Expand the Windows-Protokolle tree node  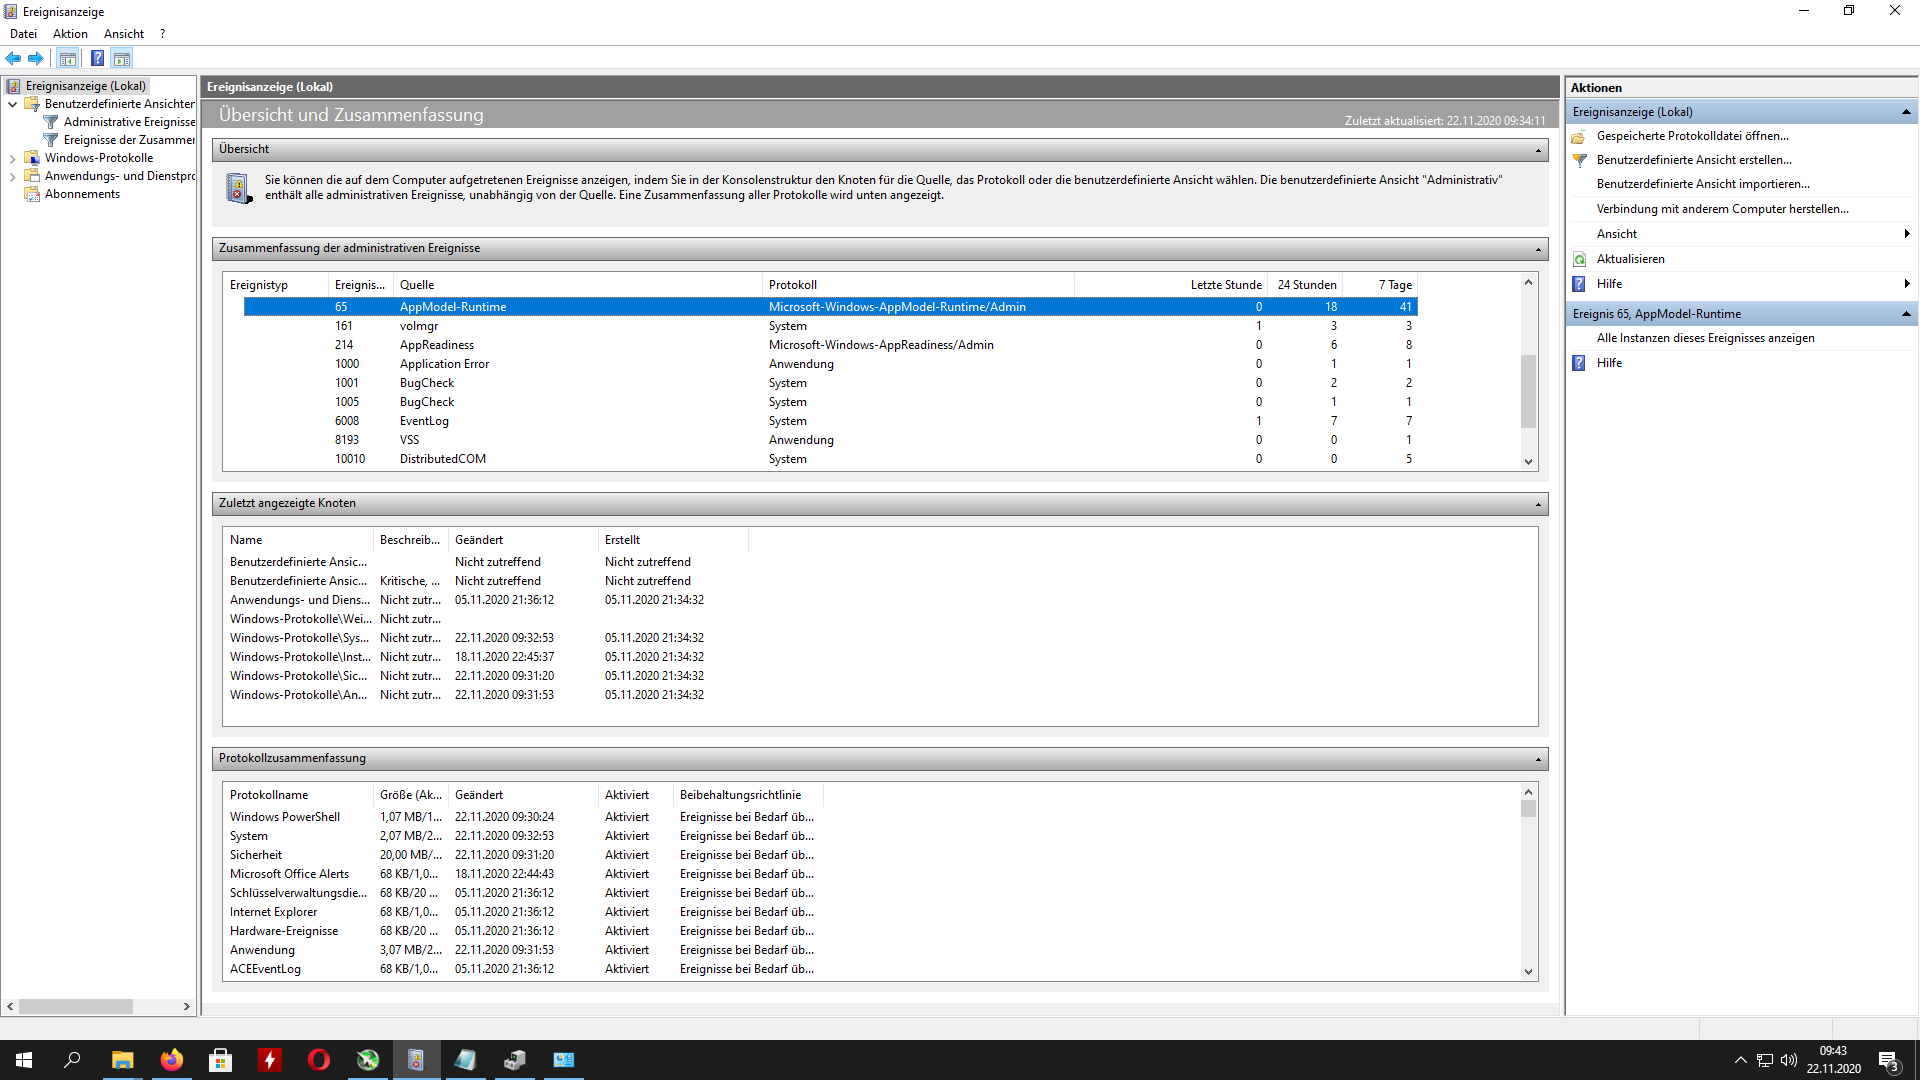tap(12, 158)
